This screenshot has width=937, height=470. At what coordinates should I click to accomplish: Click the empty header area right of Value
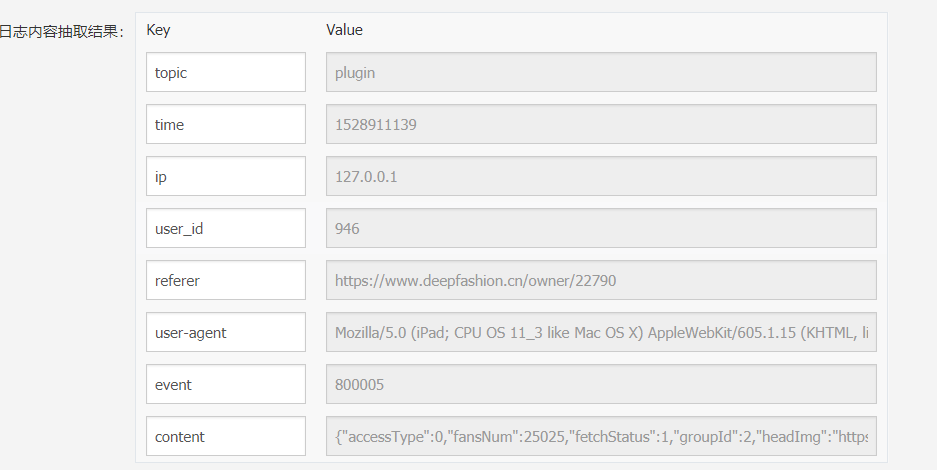point(620,30)
